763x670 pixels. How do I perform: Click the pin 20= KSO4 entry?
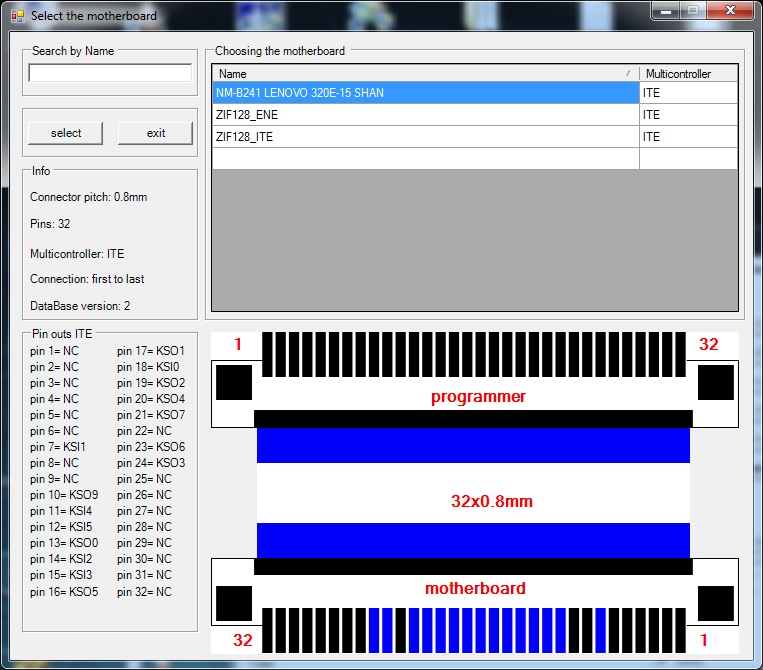coord(151,399)
